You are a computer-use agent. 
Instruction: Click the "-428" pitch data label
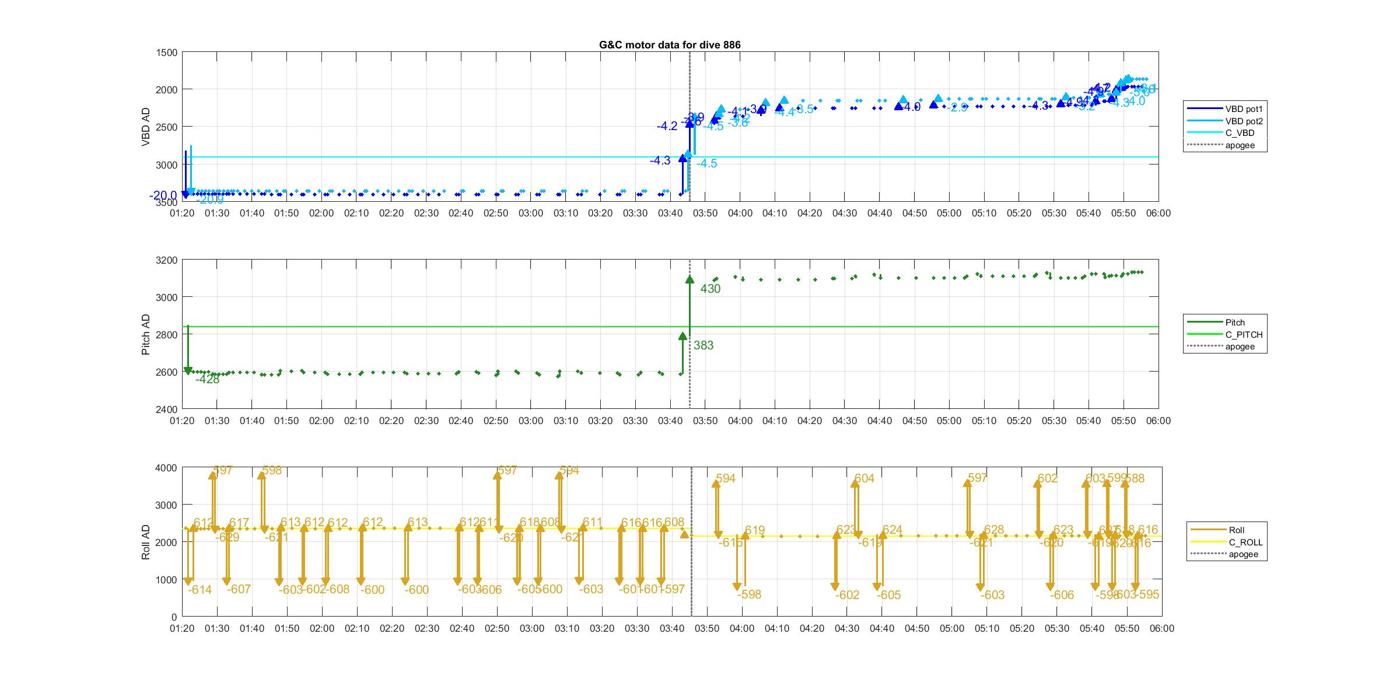(x=207, y=379)
